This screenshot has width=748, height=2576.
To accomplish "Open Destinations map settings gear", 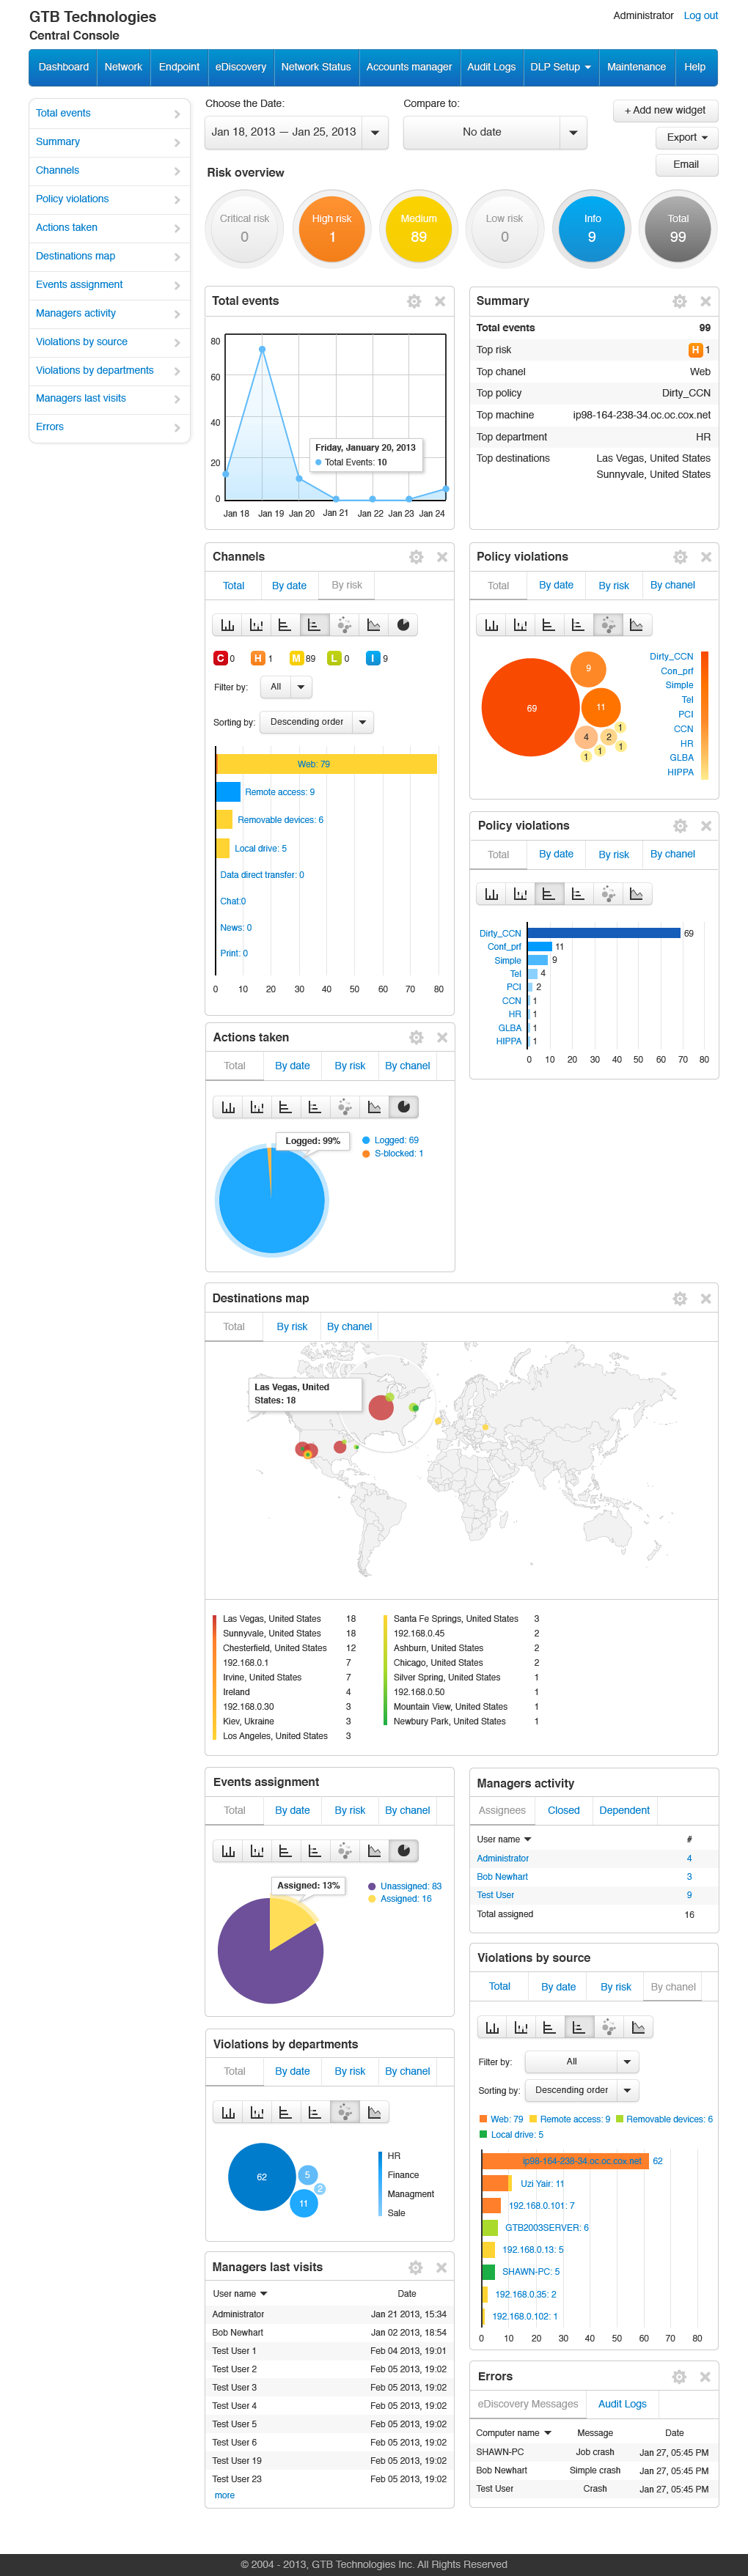I will [680, 1298].
